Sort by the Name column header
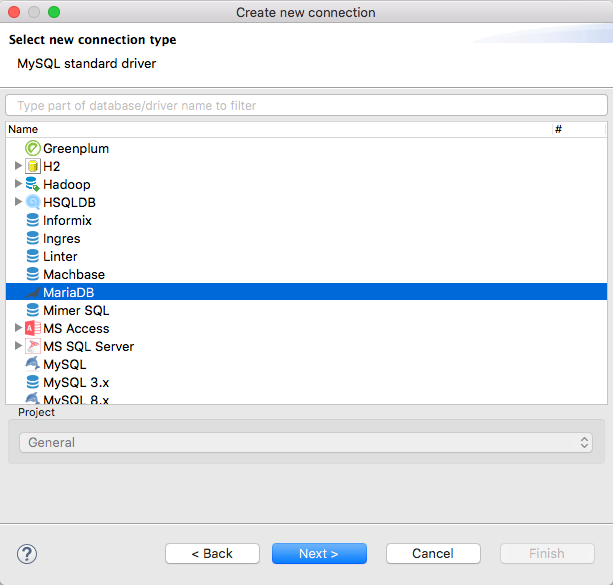This screenshot has width=613, height=585. point(279,129)
